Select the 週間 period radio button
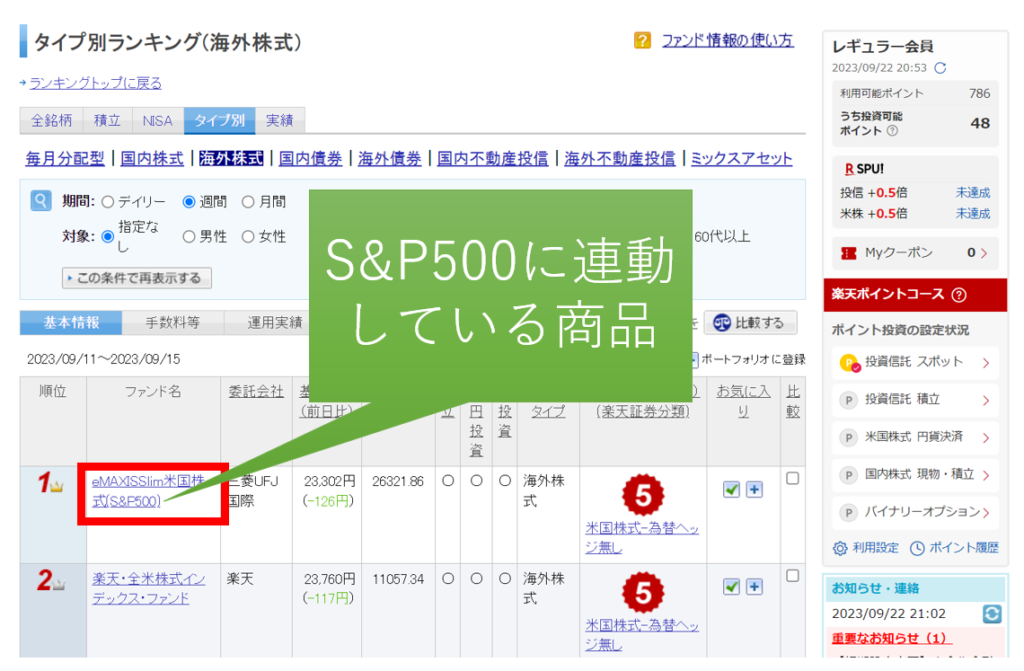Screen dimensions: 1024x671 [x=189, y=202]
